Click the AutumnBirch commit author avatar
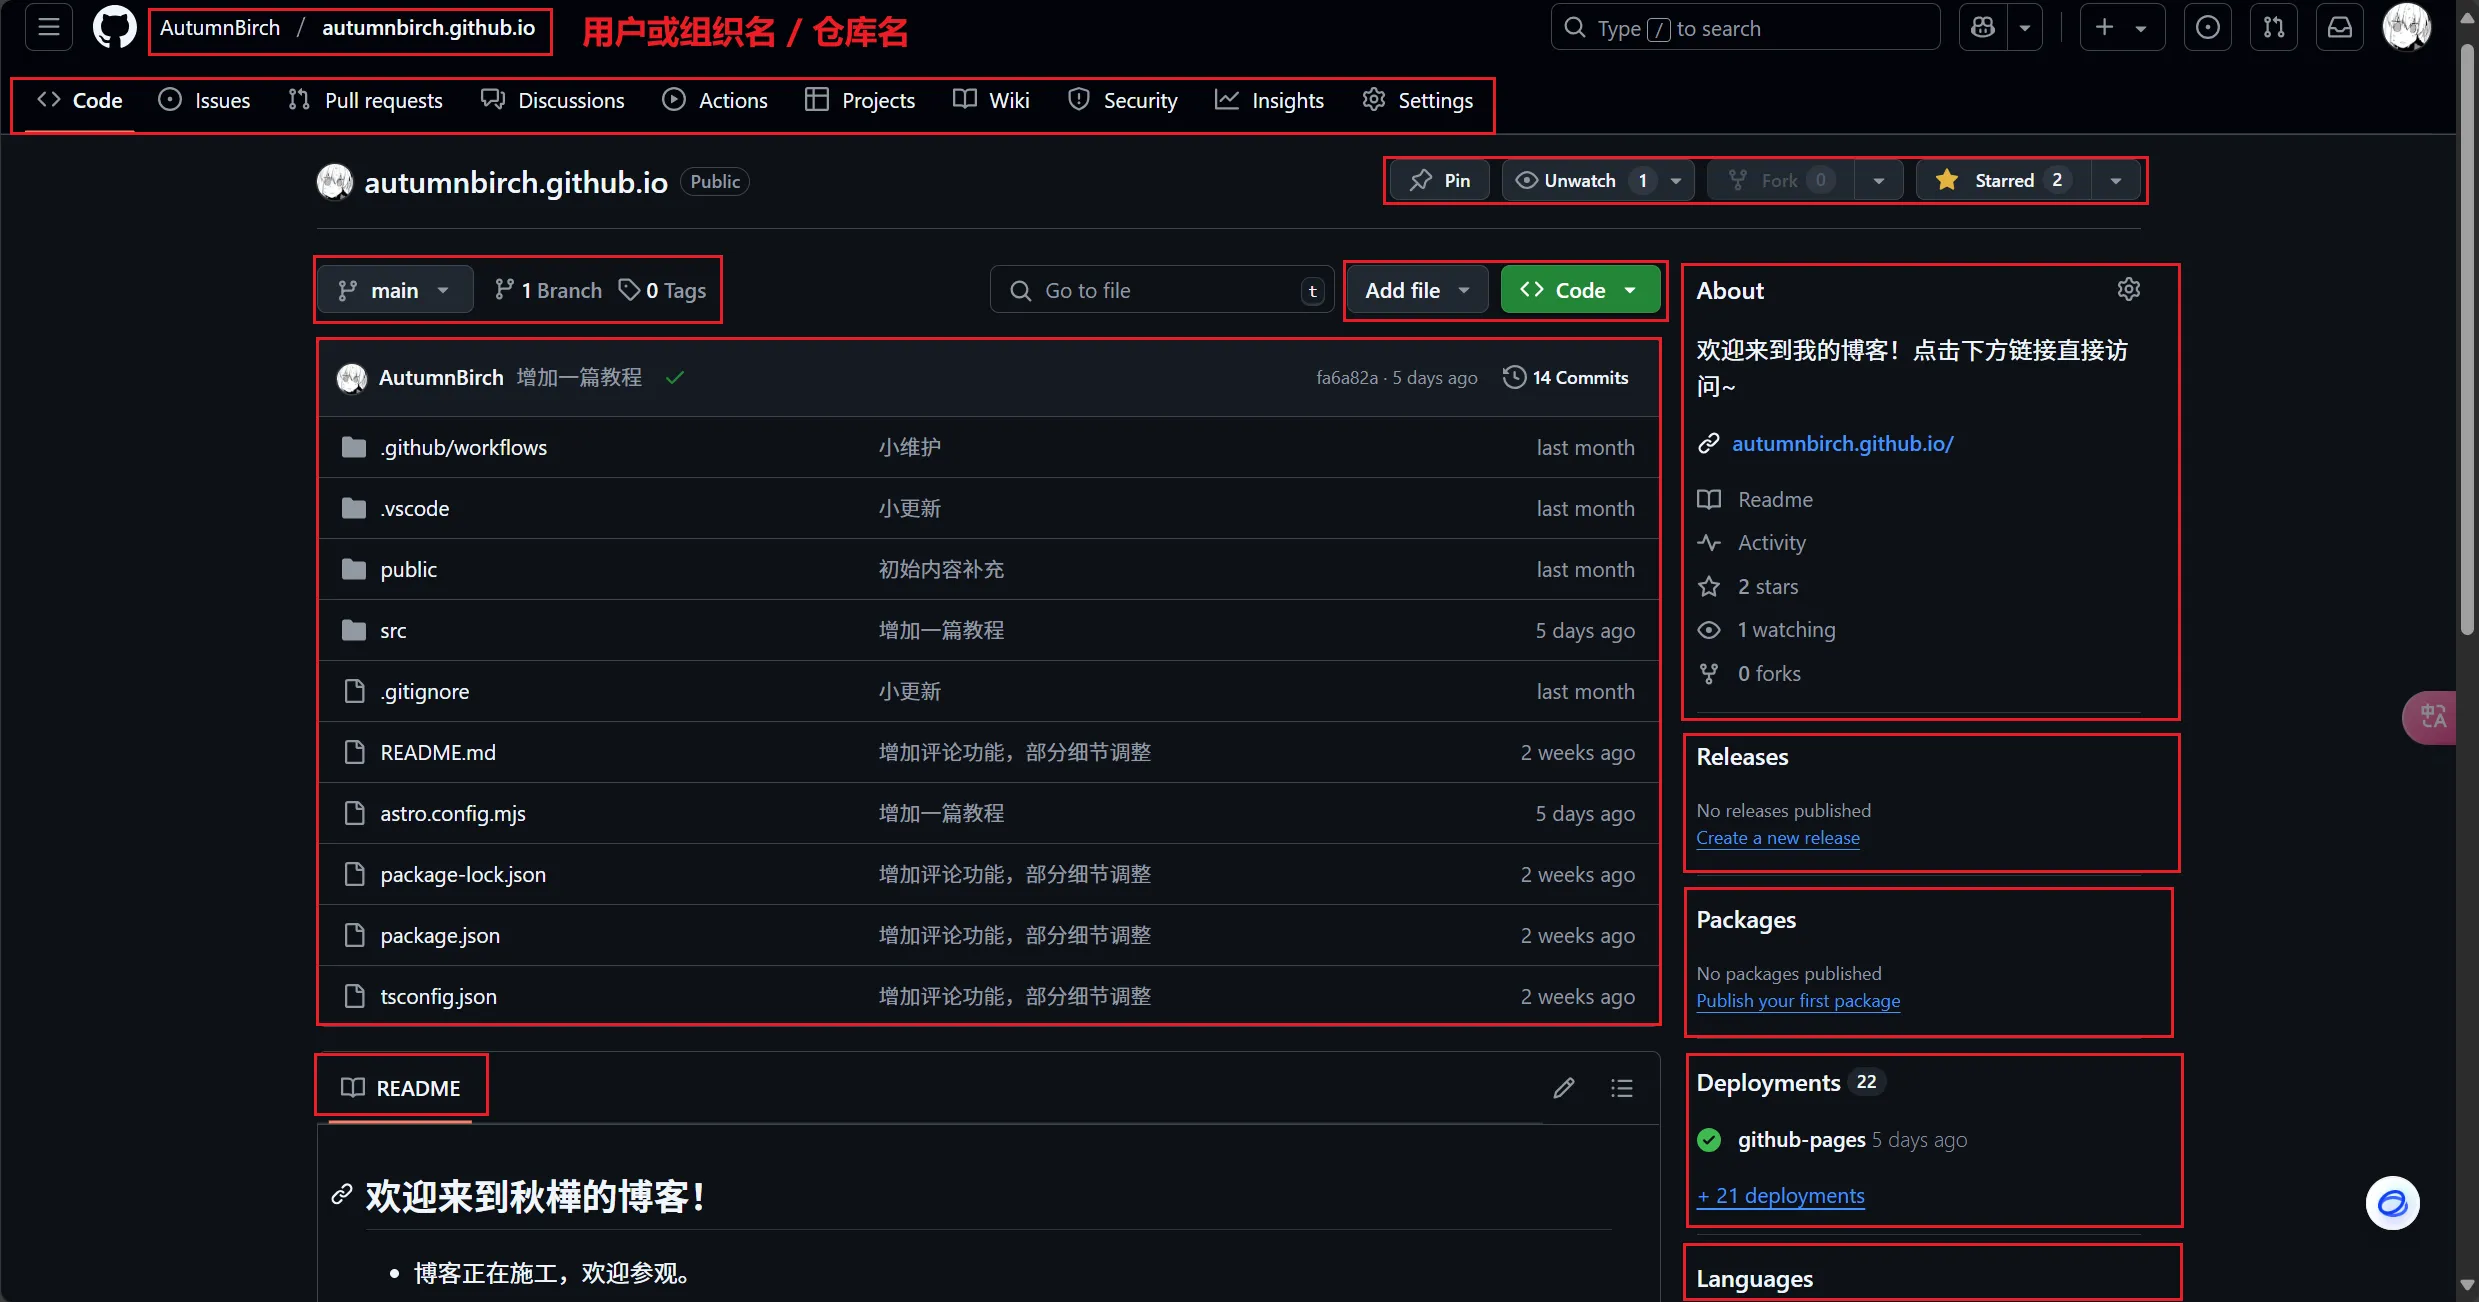The width and height of the screenshot is (2479, 1302). tap(351, 378)
